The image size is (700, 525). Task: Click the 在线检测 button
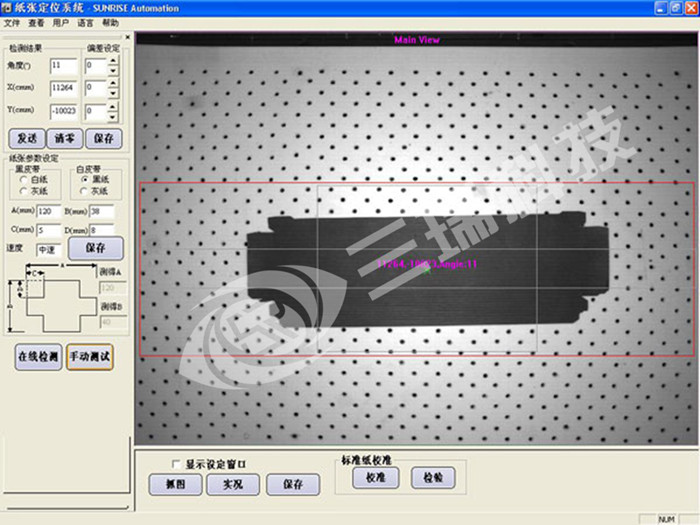click(x=38, y=357)
